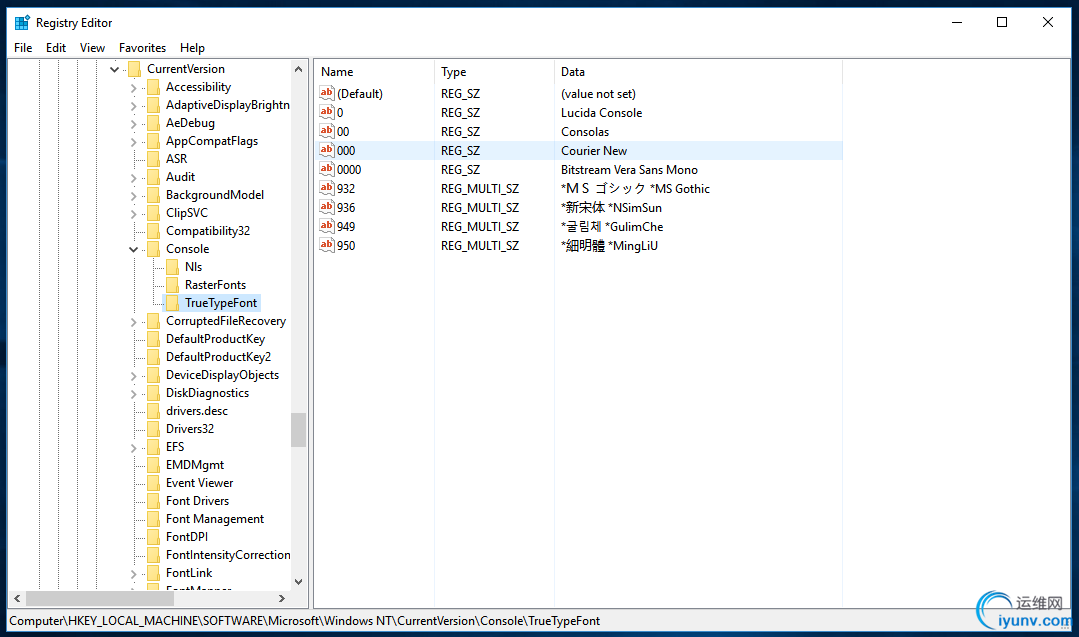Click the Drivers32 folder icon

[x=153, y=429]
